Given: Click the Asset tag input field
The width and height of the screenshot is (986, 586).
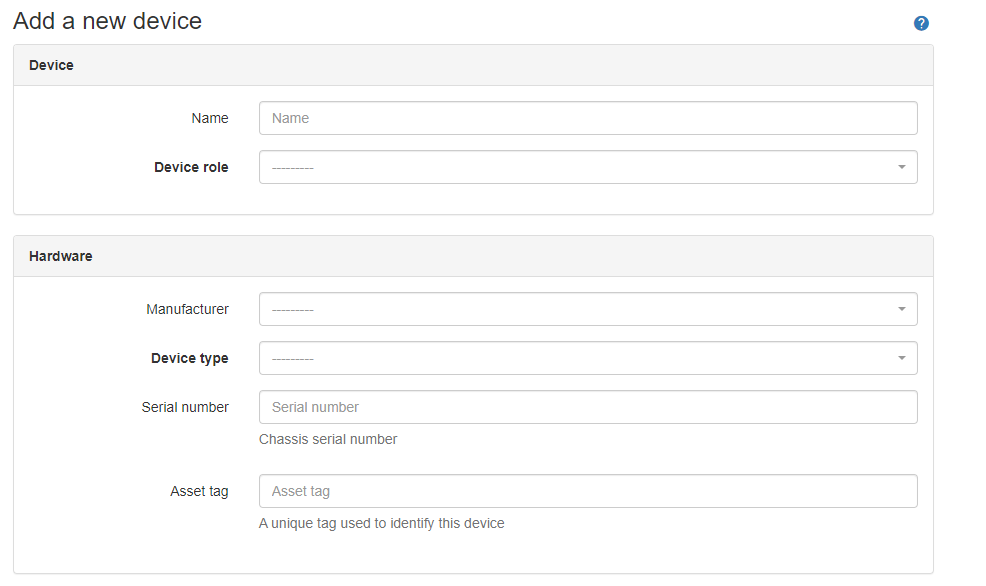Looking at the screenshot, I should (x=587, y=491).
